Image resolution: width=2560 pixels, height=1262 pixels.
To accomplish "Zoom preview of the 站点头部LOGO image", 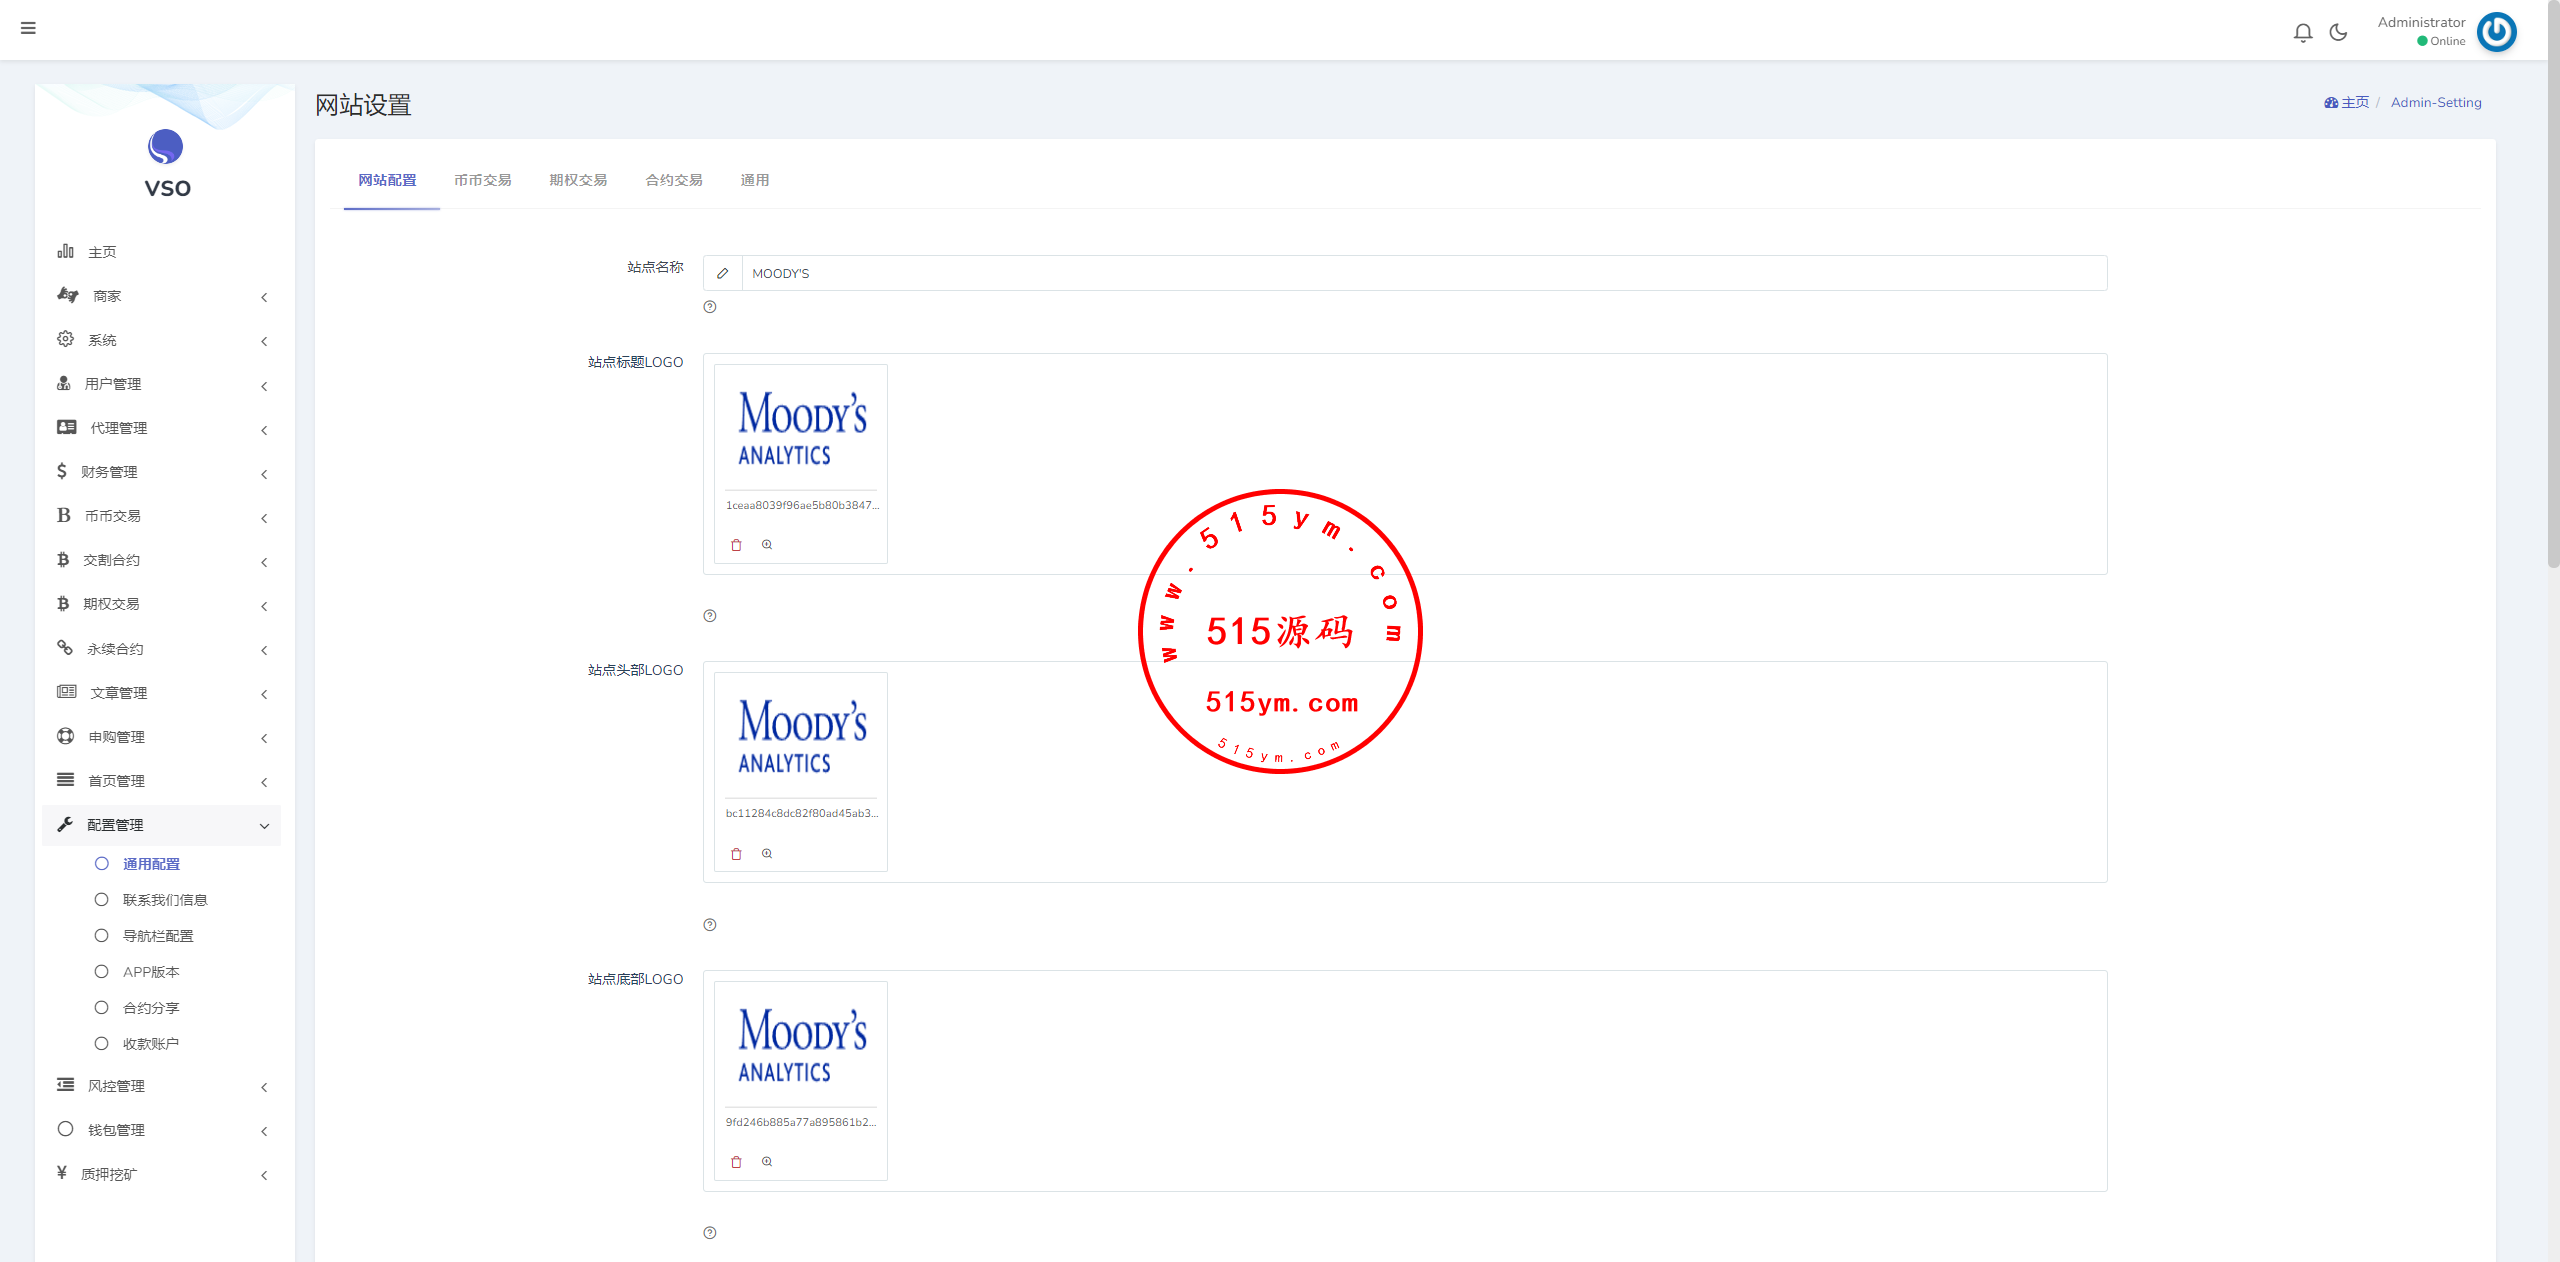I will tap(767, 853).
